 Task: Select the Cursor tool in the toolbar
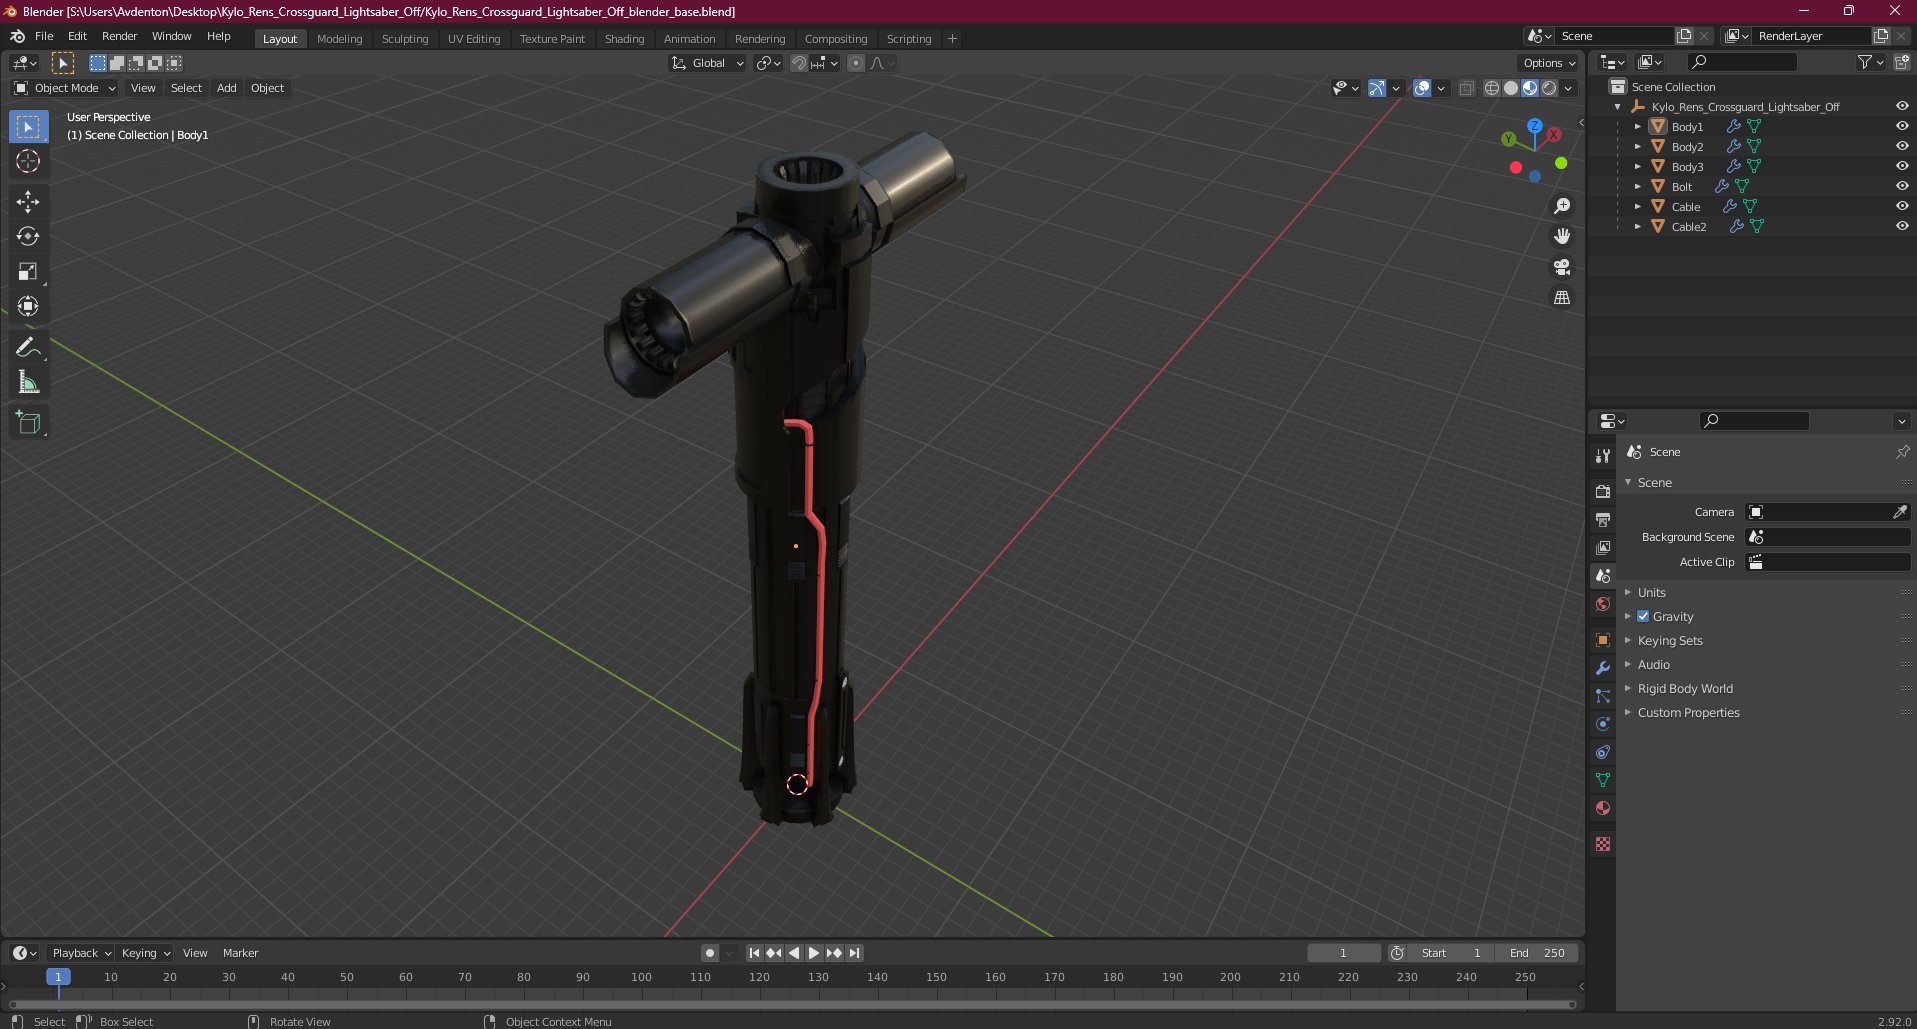coord(28,161)
